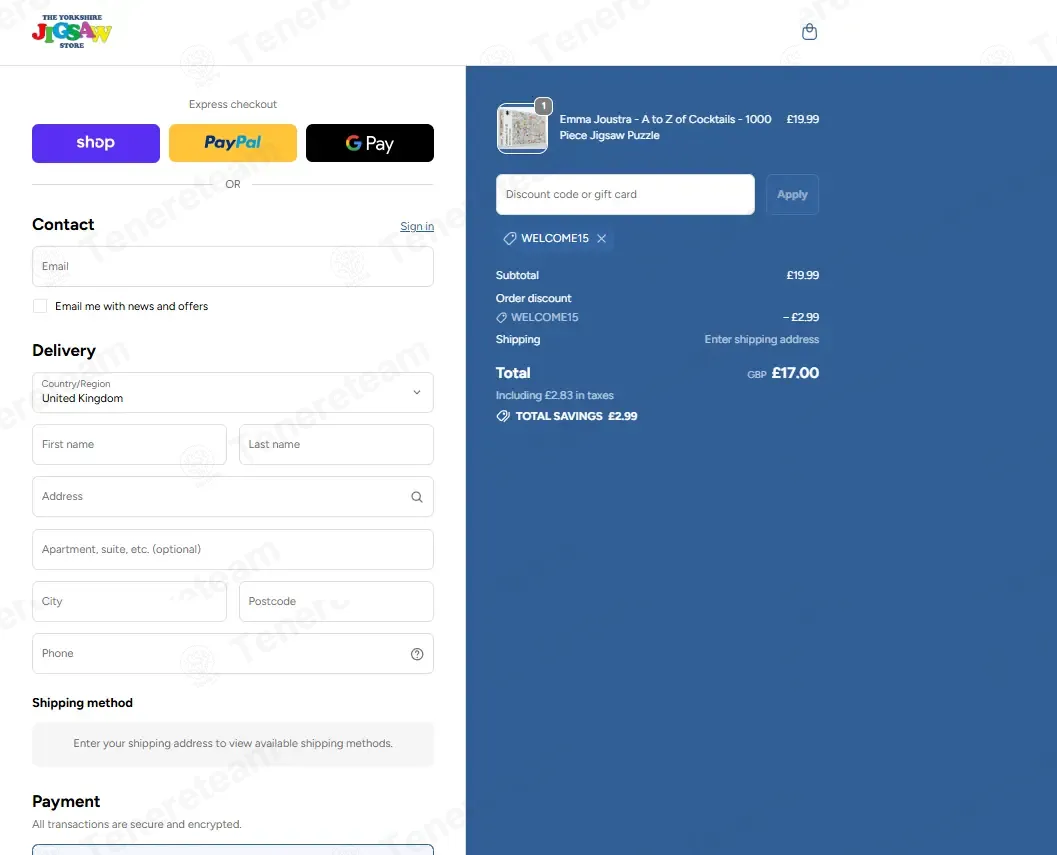Focus the Email input field
Viewport: 1057px width, 855px height.
coord(233,266)
